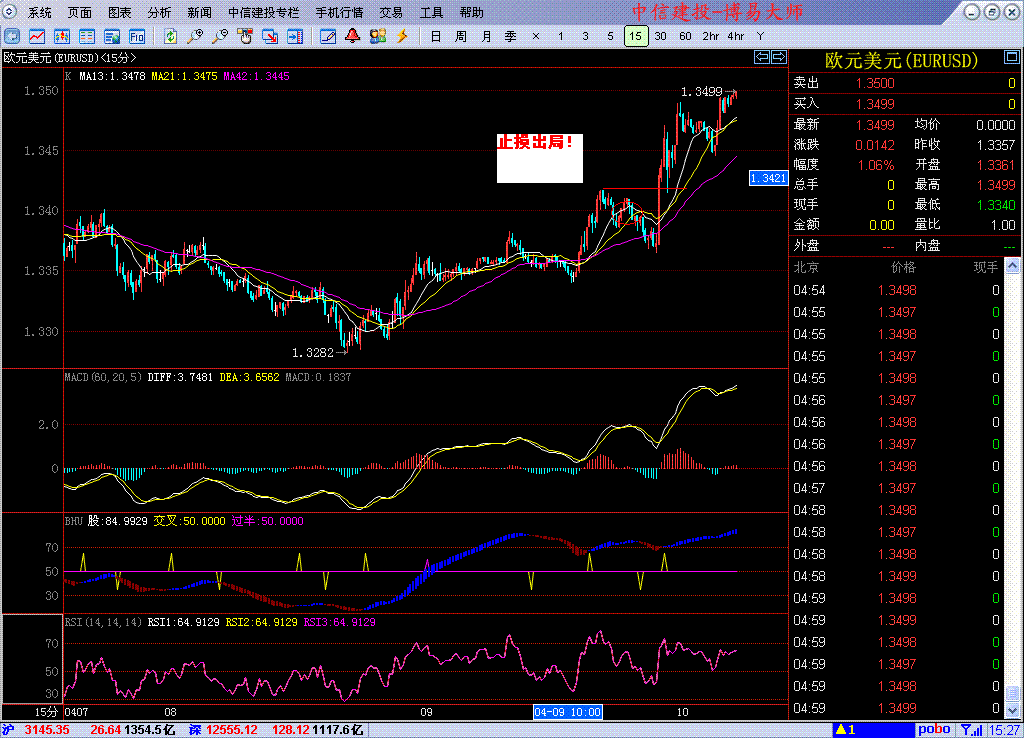Open the F10 info icon

tap(136, 37)
